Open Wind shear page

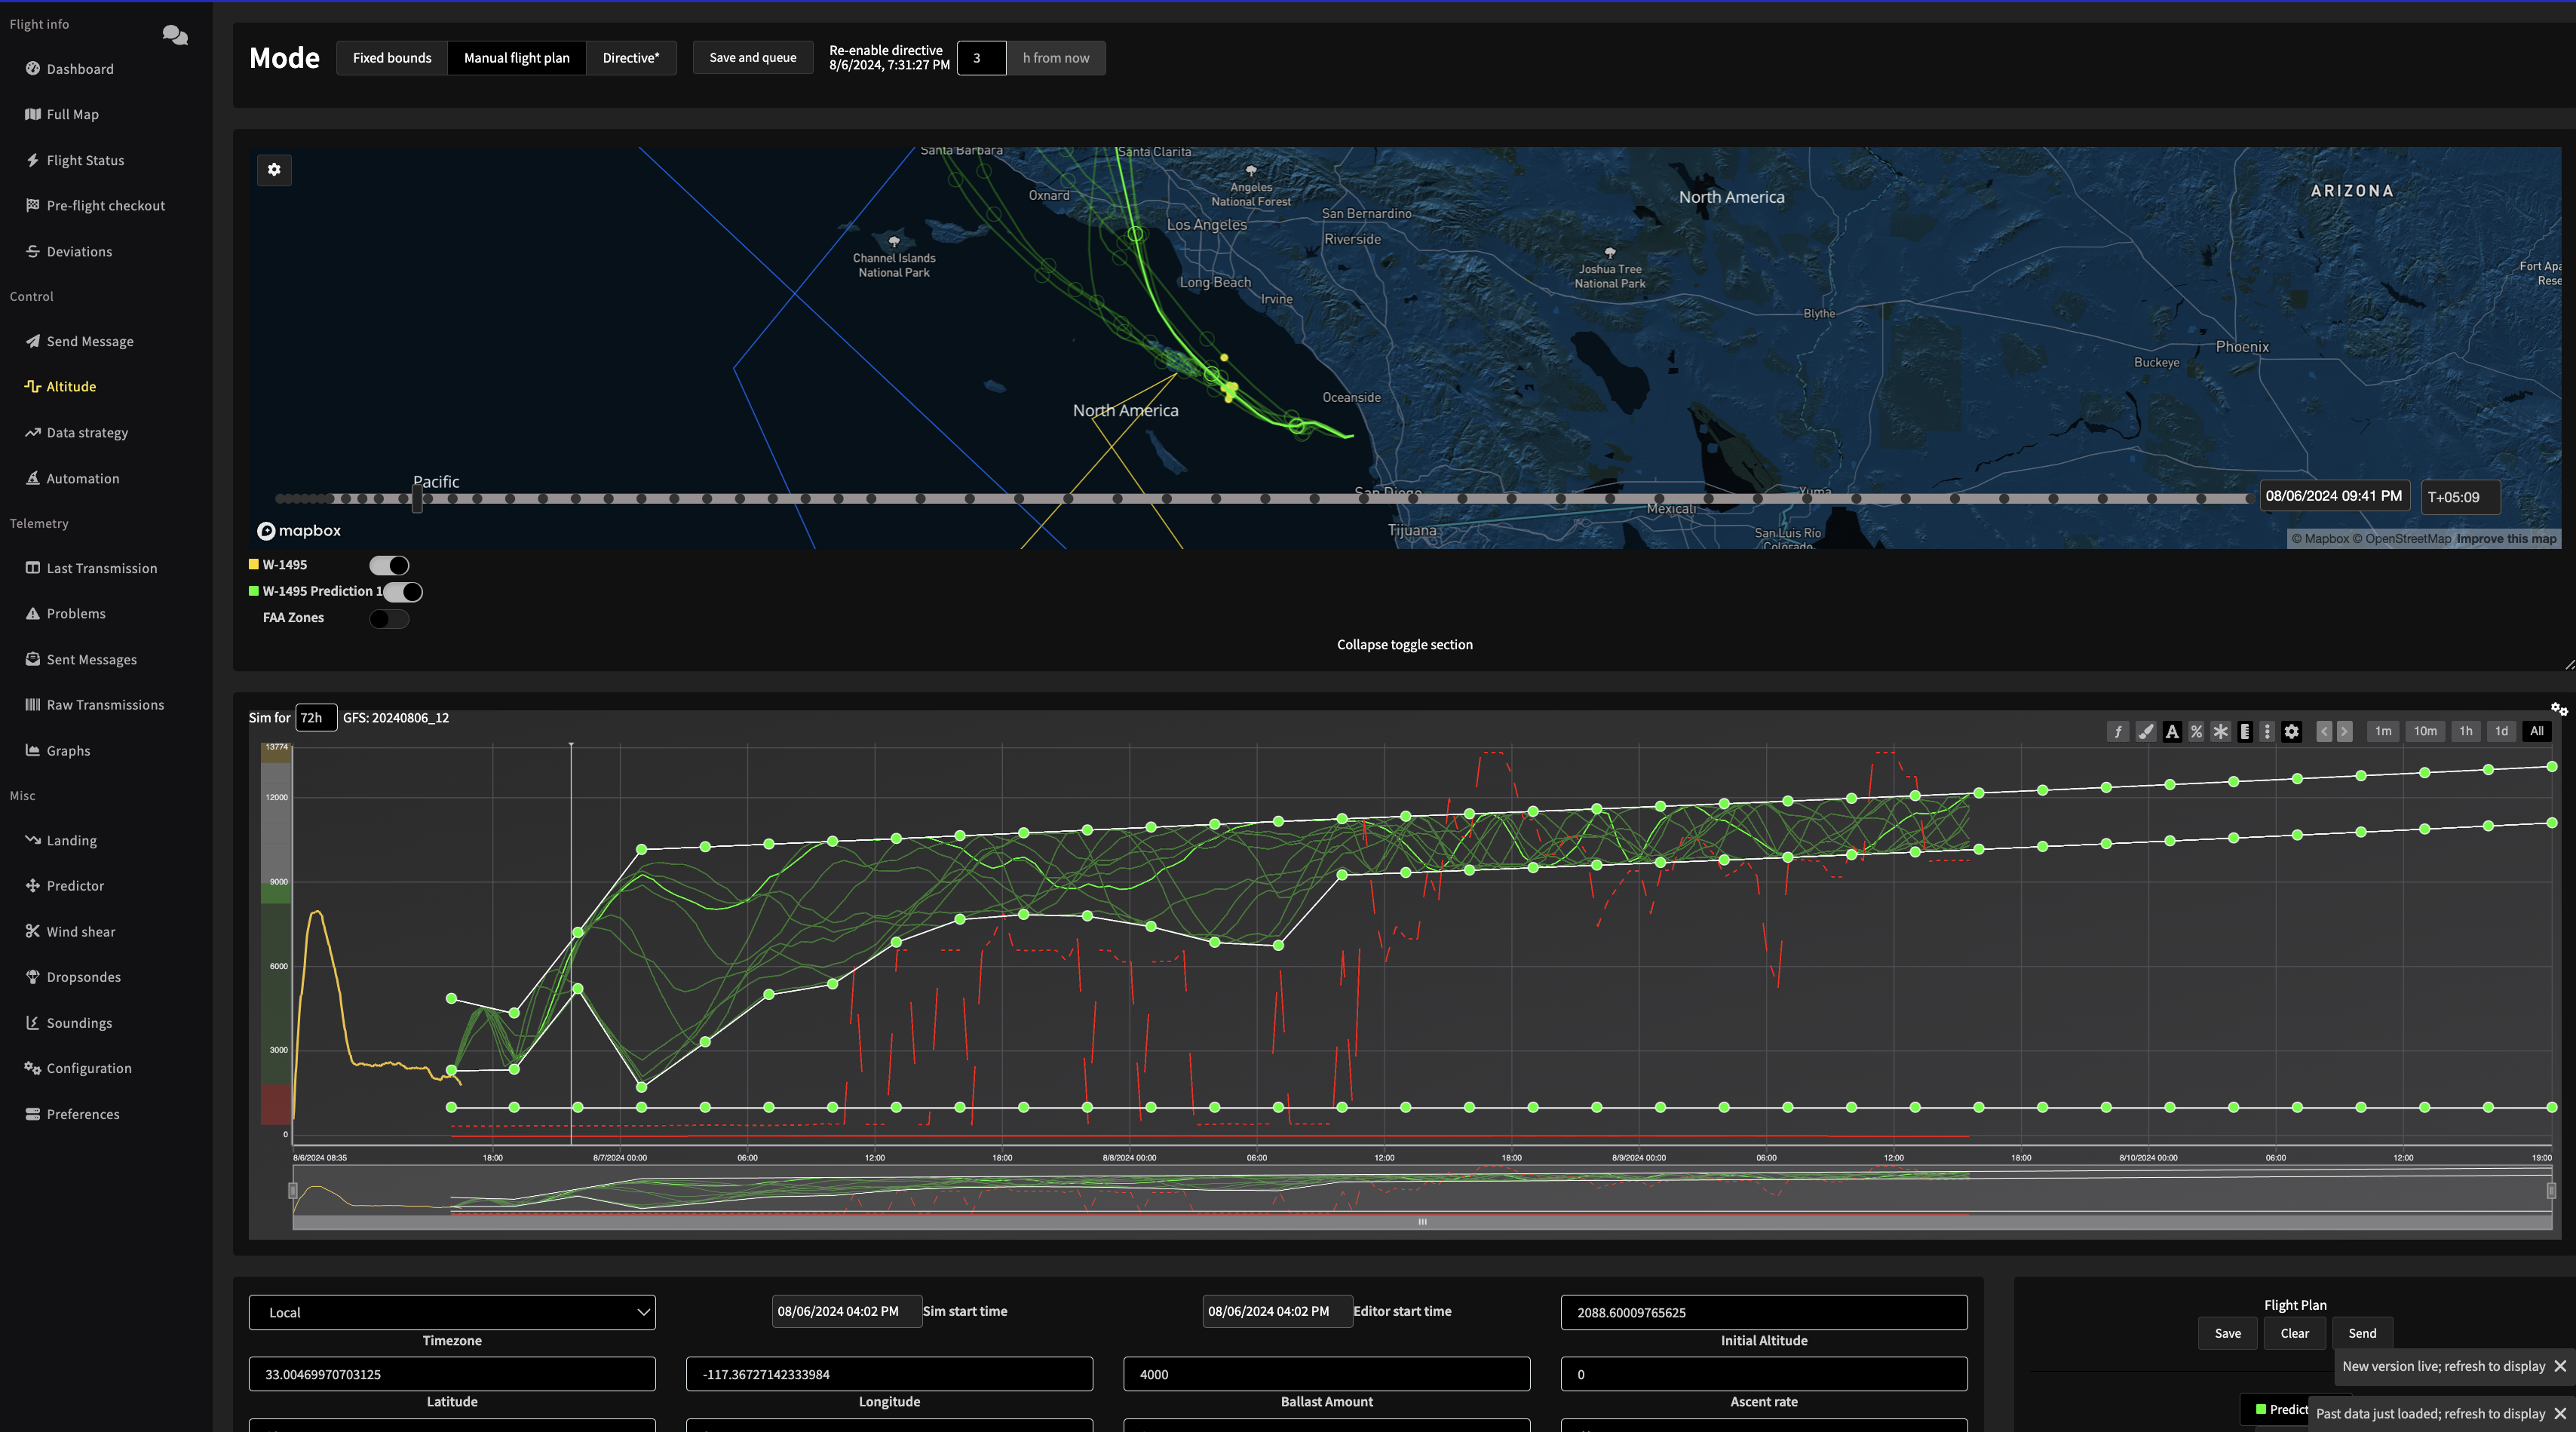pos(81,931)
